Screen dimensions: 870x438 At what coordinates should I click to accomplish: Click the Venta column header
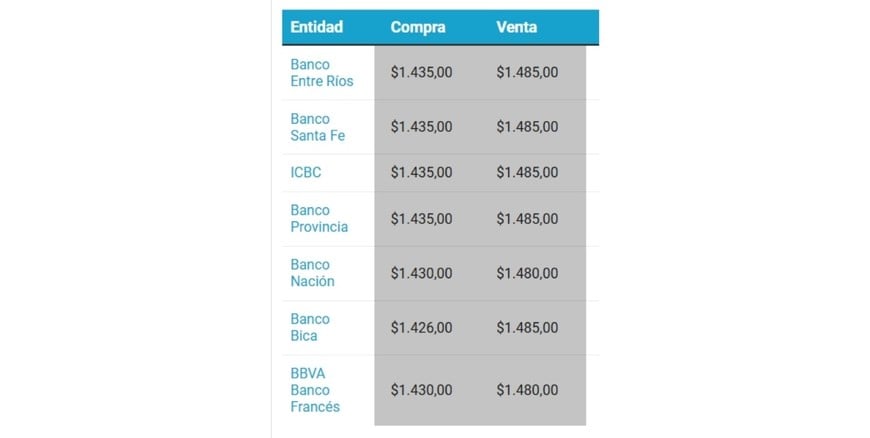tap(516, 27)
